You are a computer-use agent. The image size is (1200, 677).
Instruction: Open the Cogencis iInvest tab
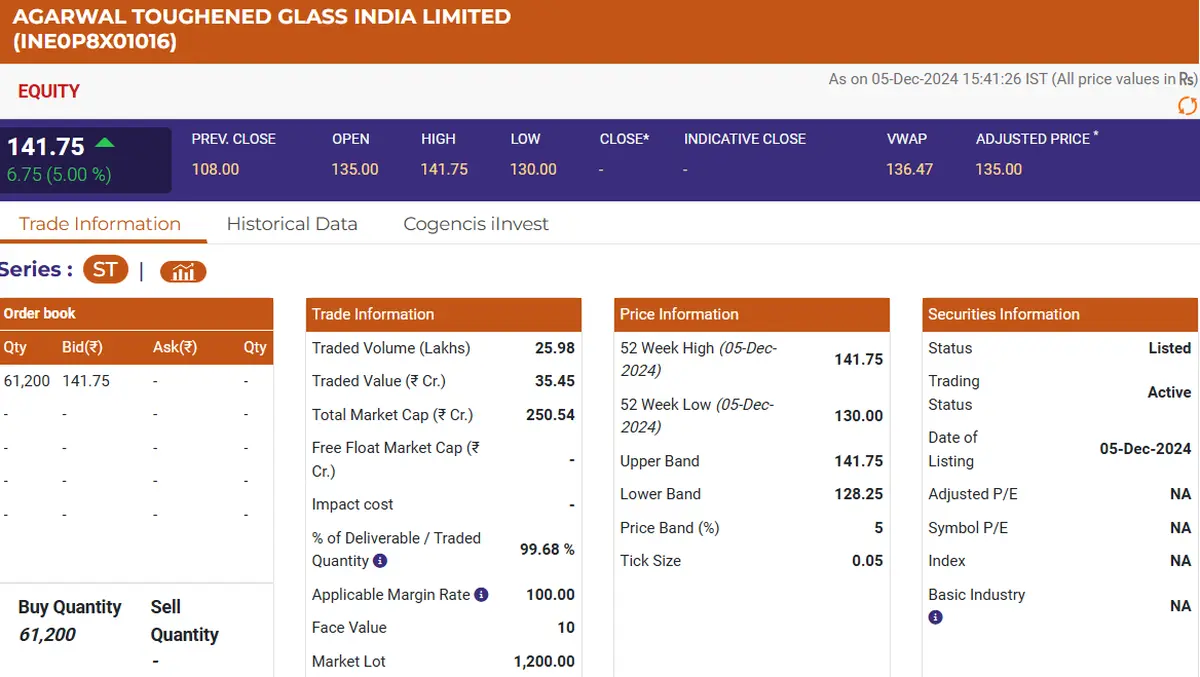pyautogui.click(x=476, y=223)
